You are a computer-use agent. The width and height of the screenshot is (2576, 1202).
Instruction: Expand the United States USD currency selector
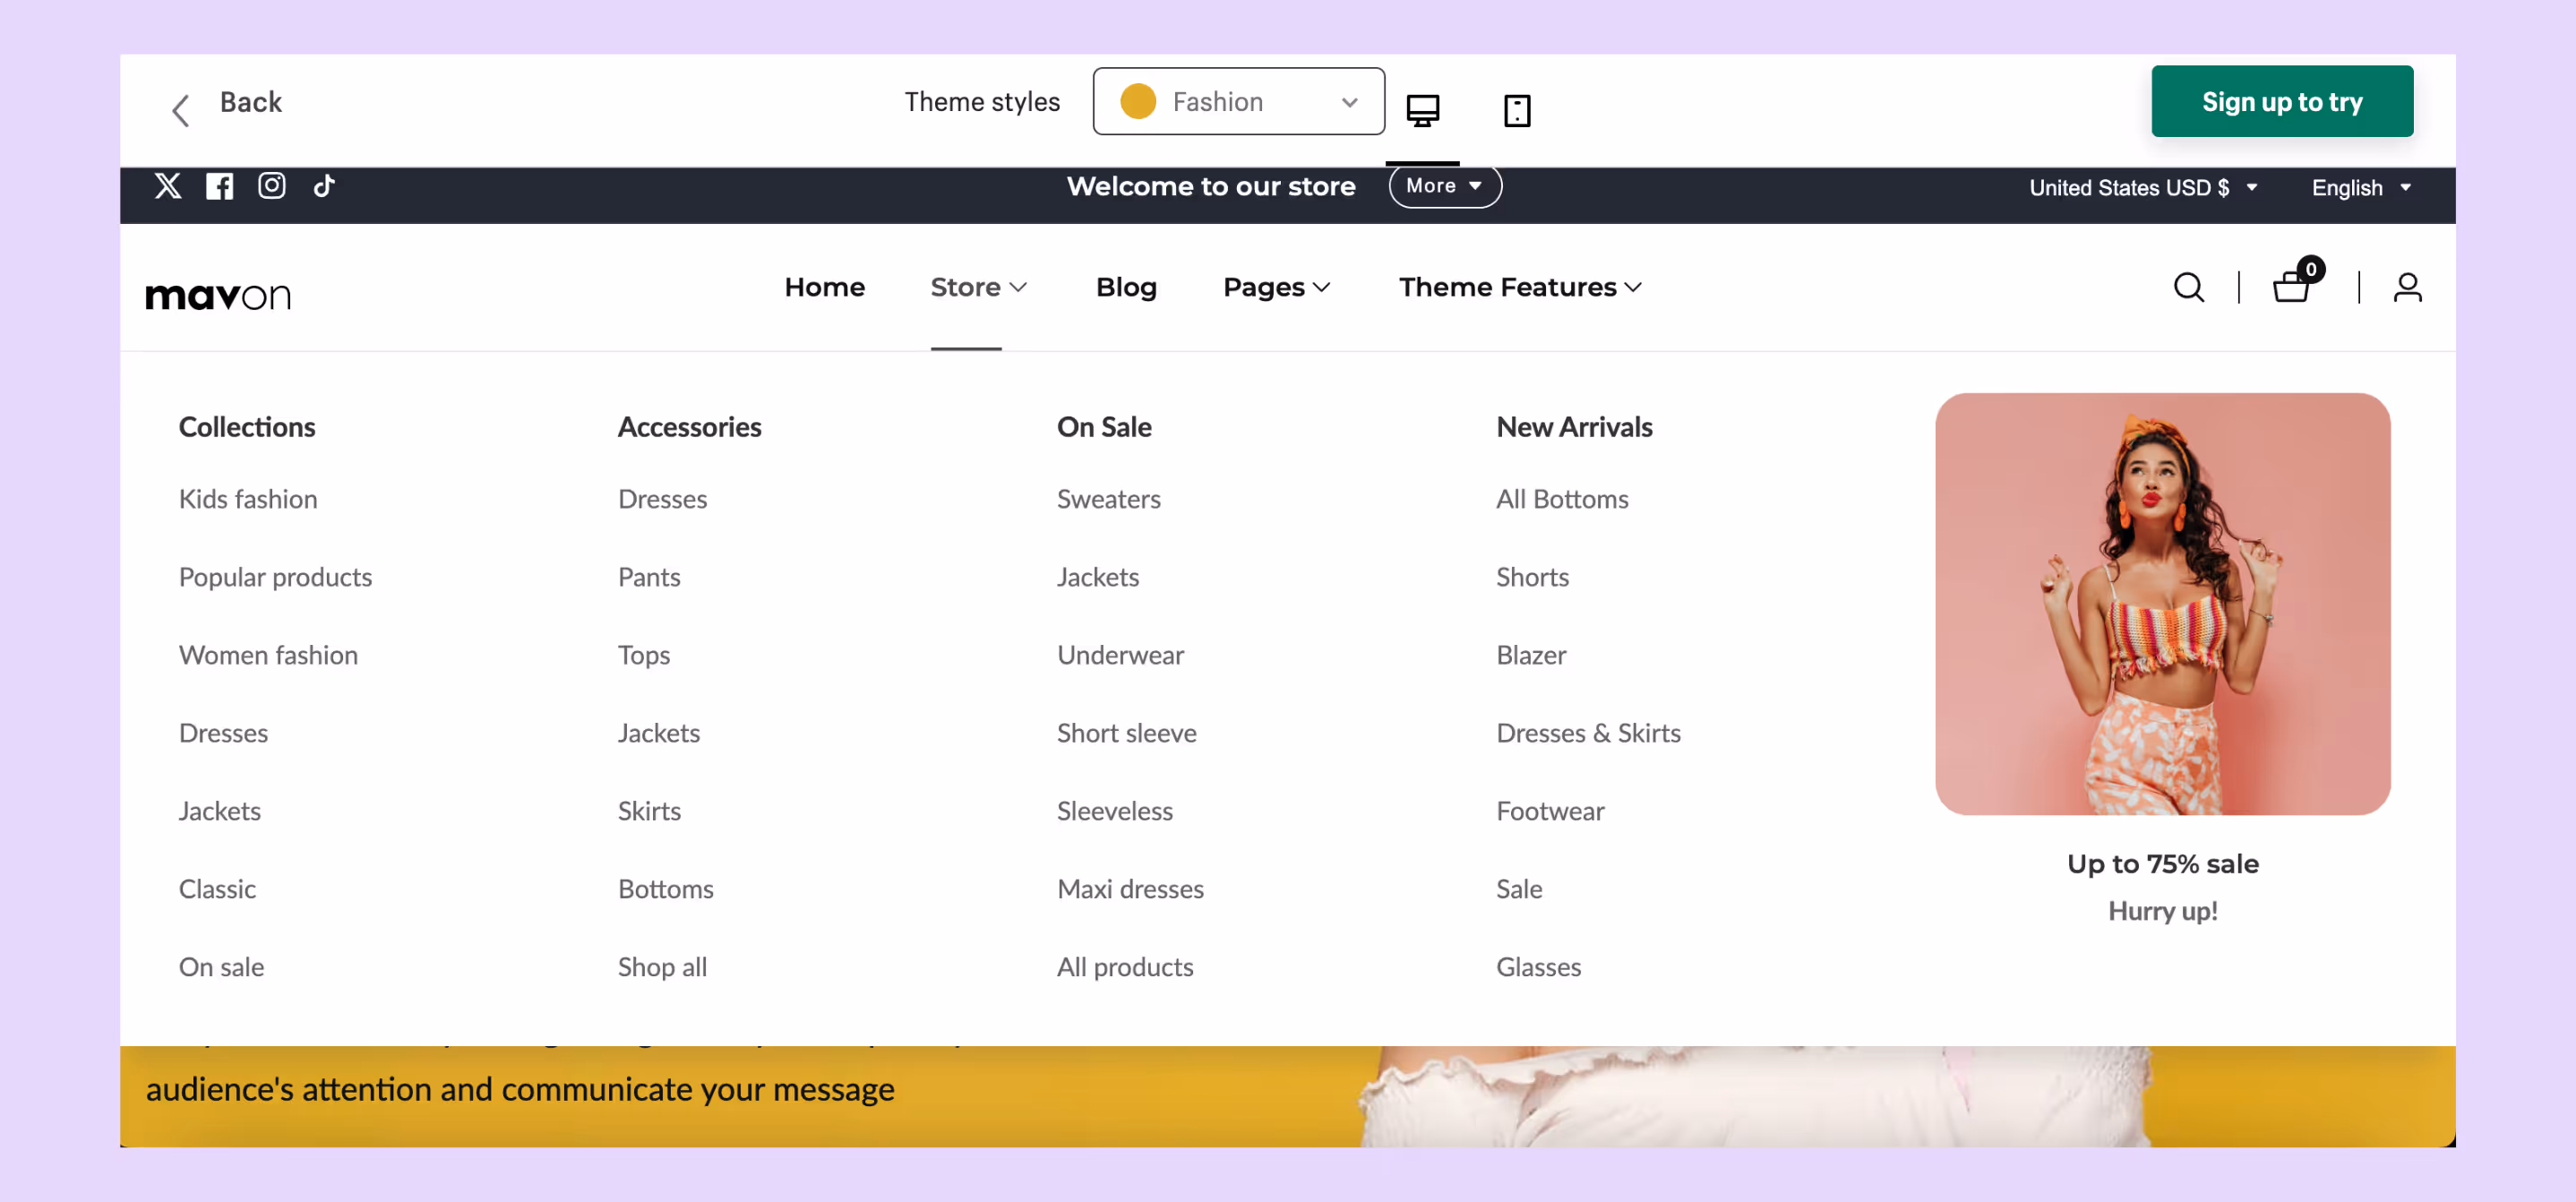point(2142,188)
